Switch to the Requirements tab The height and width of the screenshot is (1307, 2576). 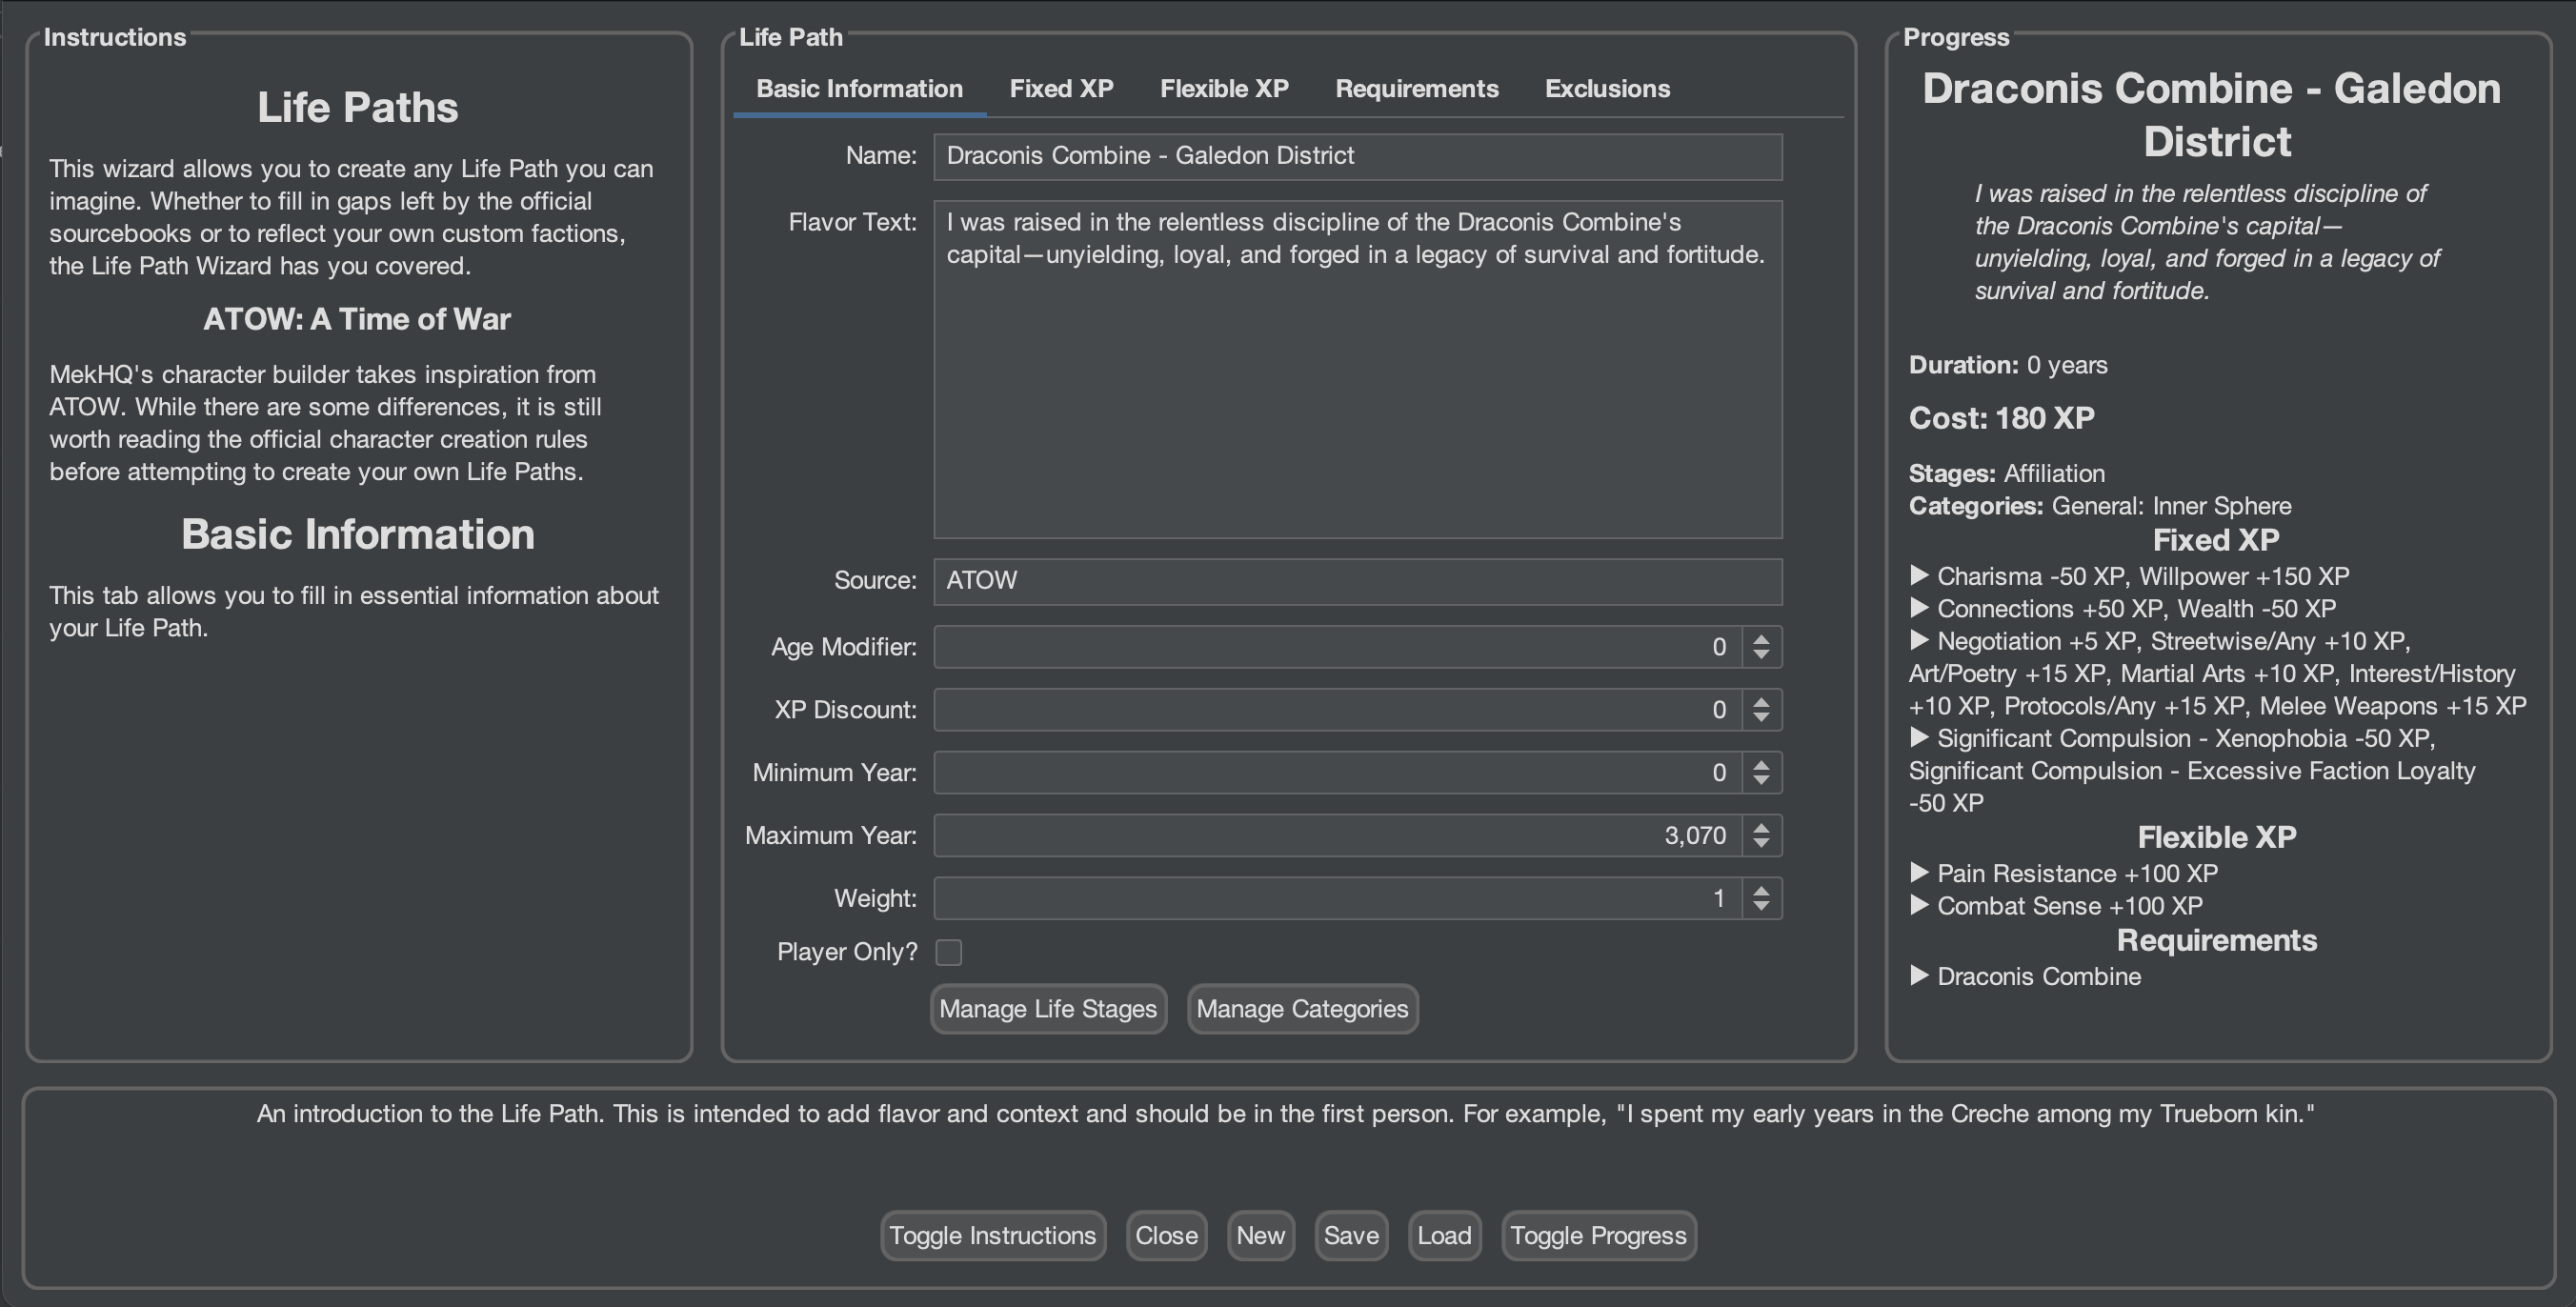(1416, 89)
